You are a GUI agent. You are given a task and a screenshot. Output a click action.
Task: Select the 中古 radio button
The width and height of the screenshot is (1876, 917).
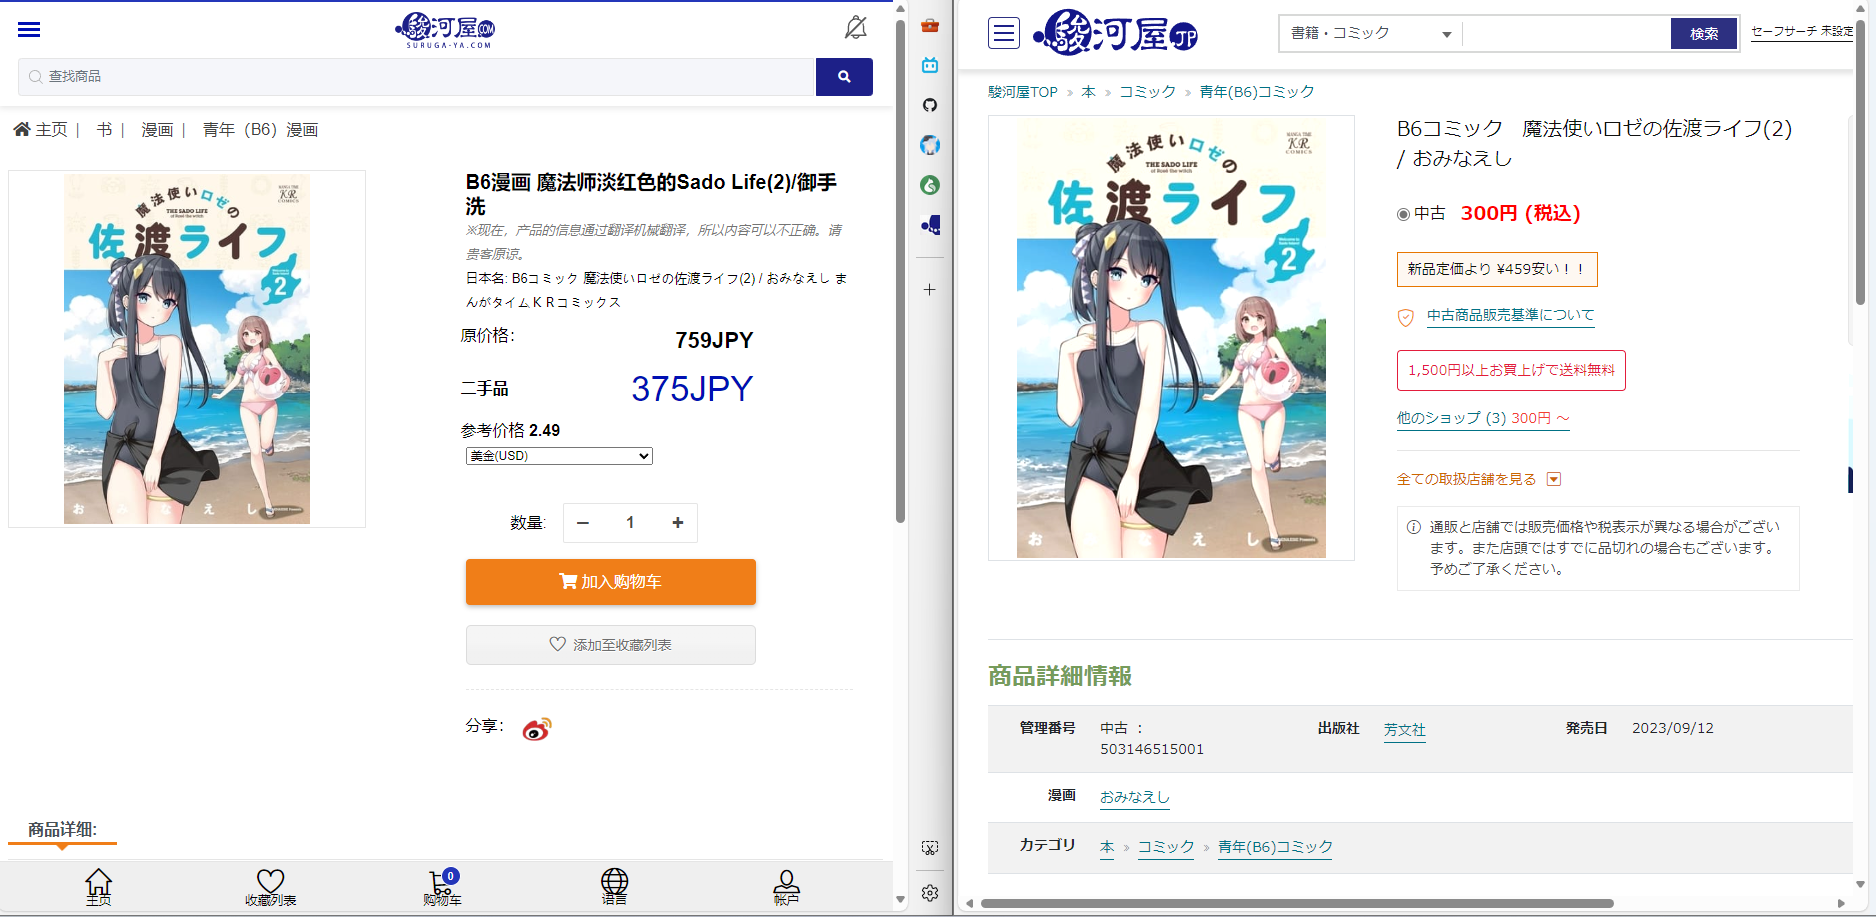1404,213
